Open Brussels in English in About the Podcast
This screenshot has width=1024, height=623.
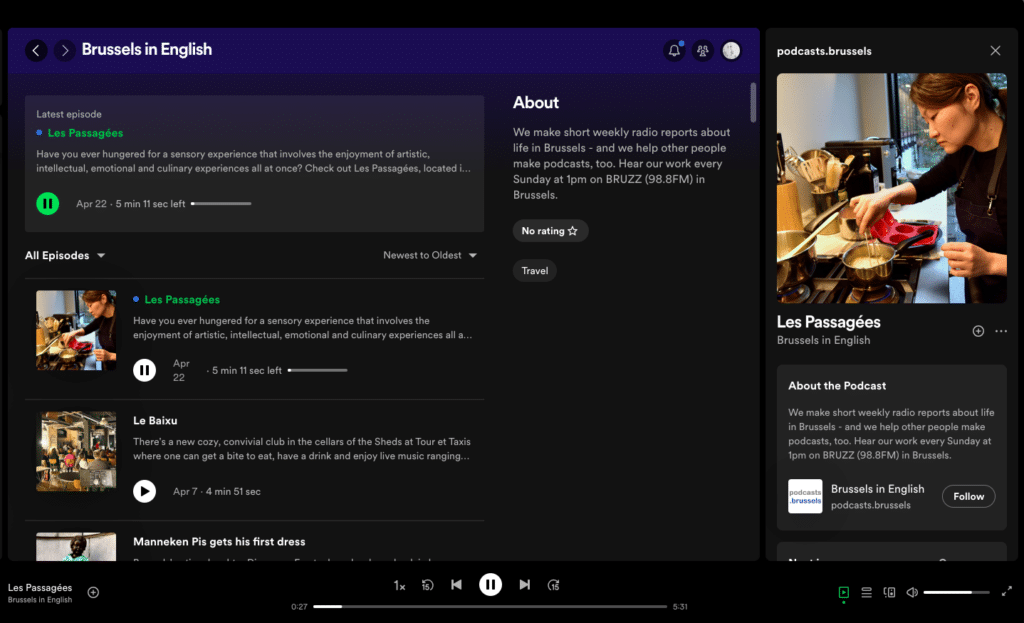(x=877, y=489)
